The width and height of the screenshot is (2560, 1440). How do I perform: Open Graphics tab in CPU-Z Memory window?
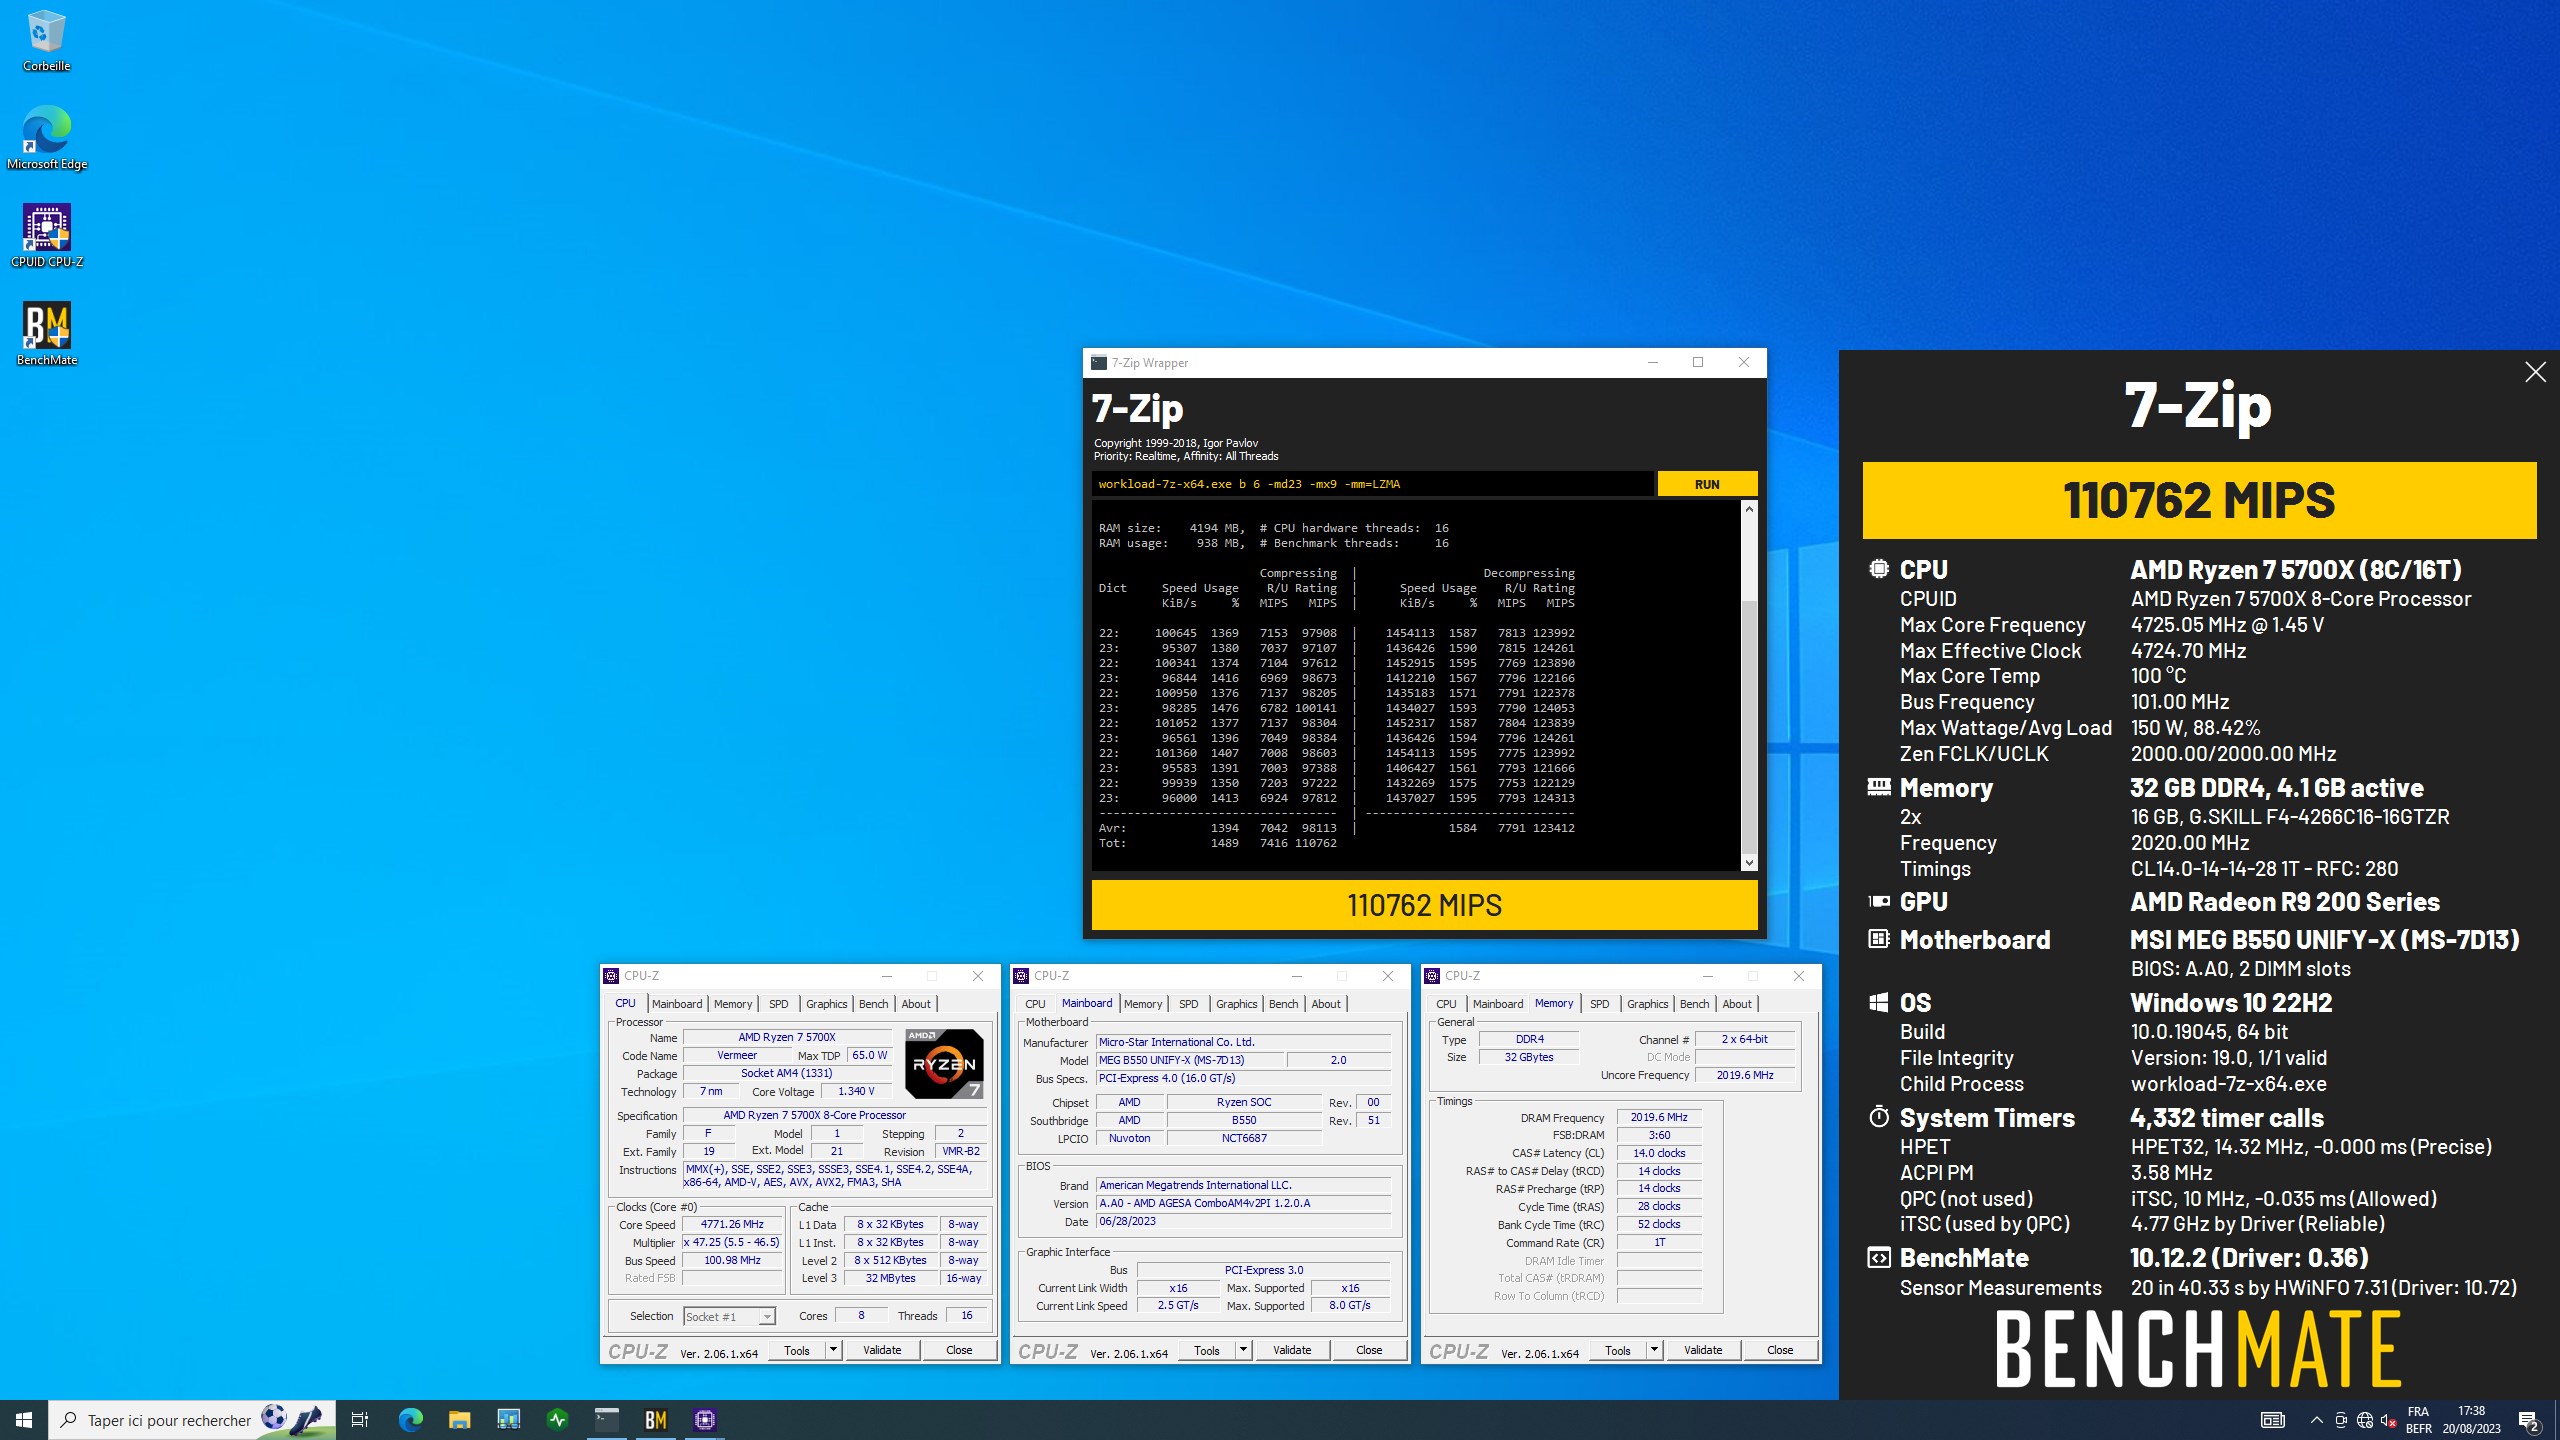tap(1647, 1004)
